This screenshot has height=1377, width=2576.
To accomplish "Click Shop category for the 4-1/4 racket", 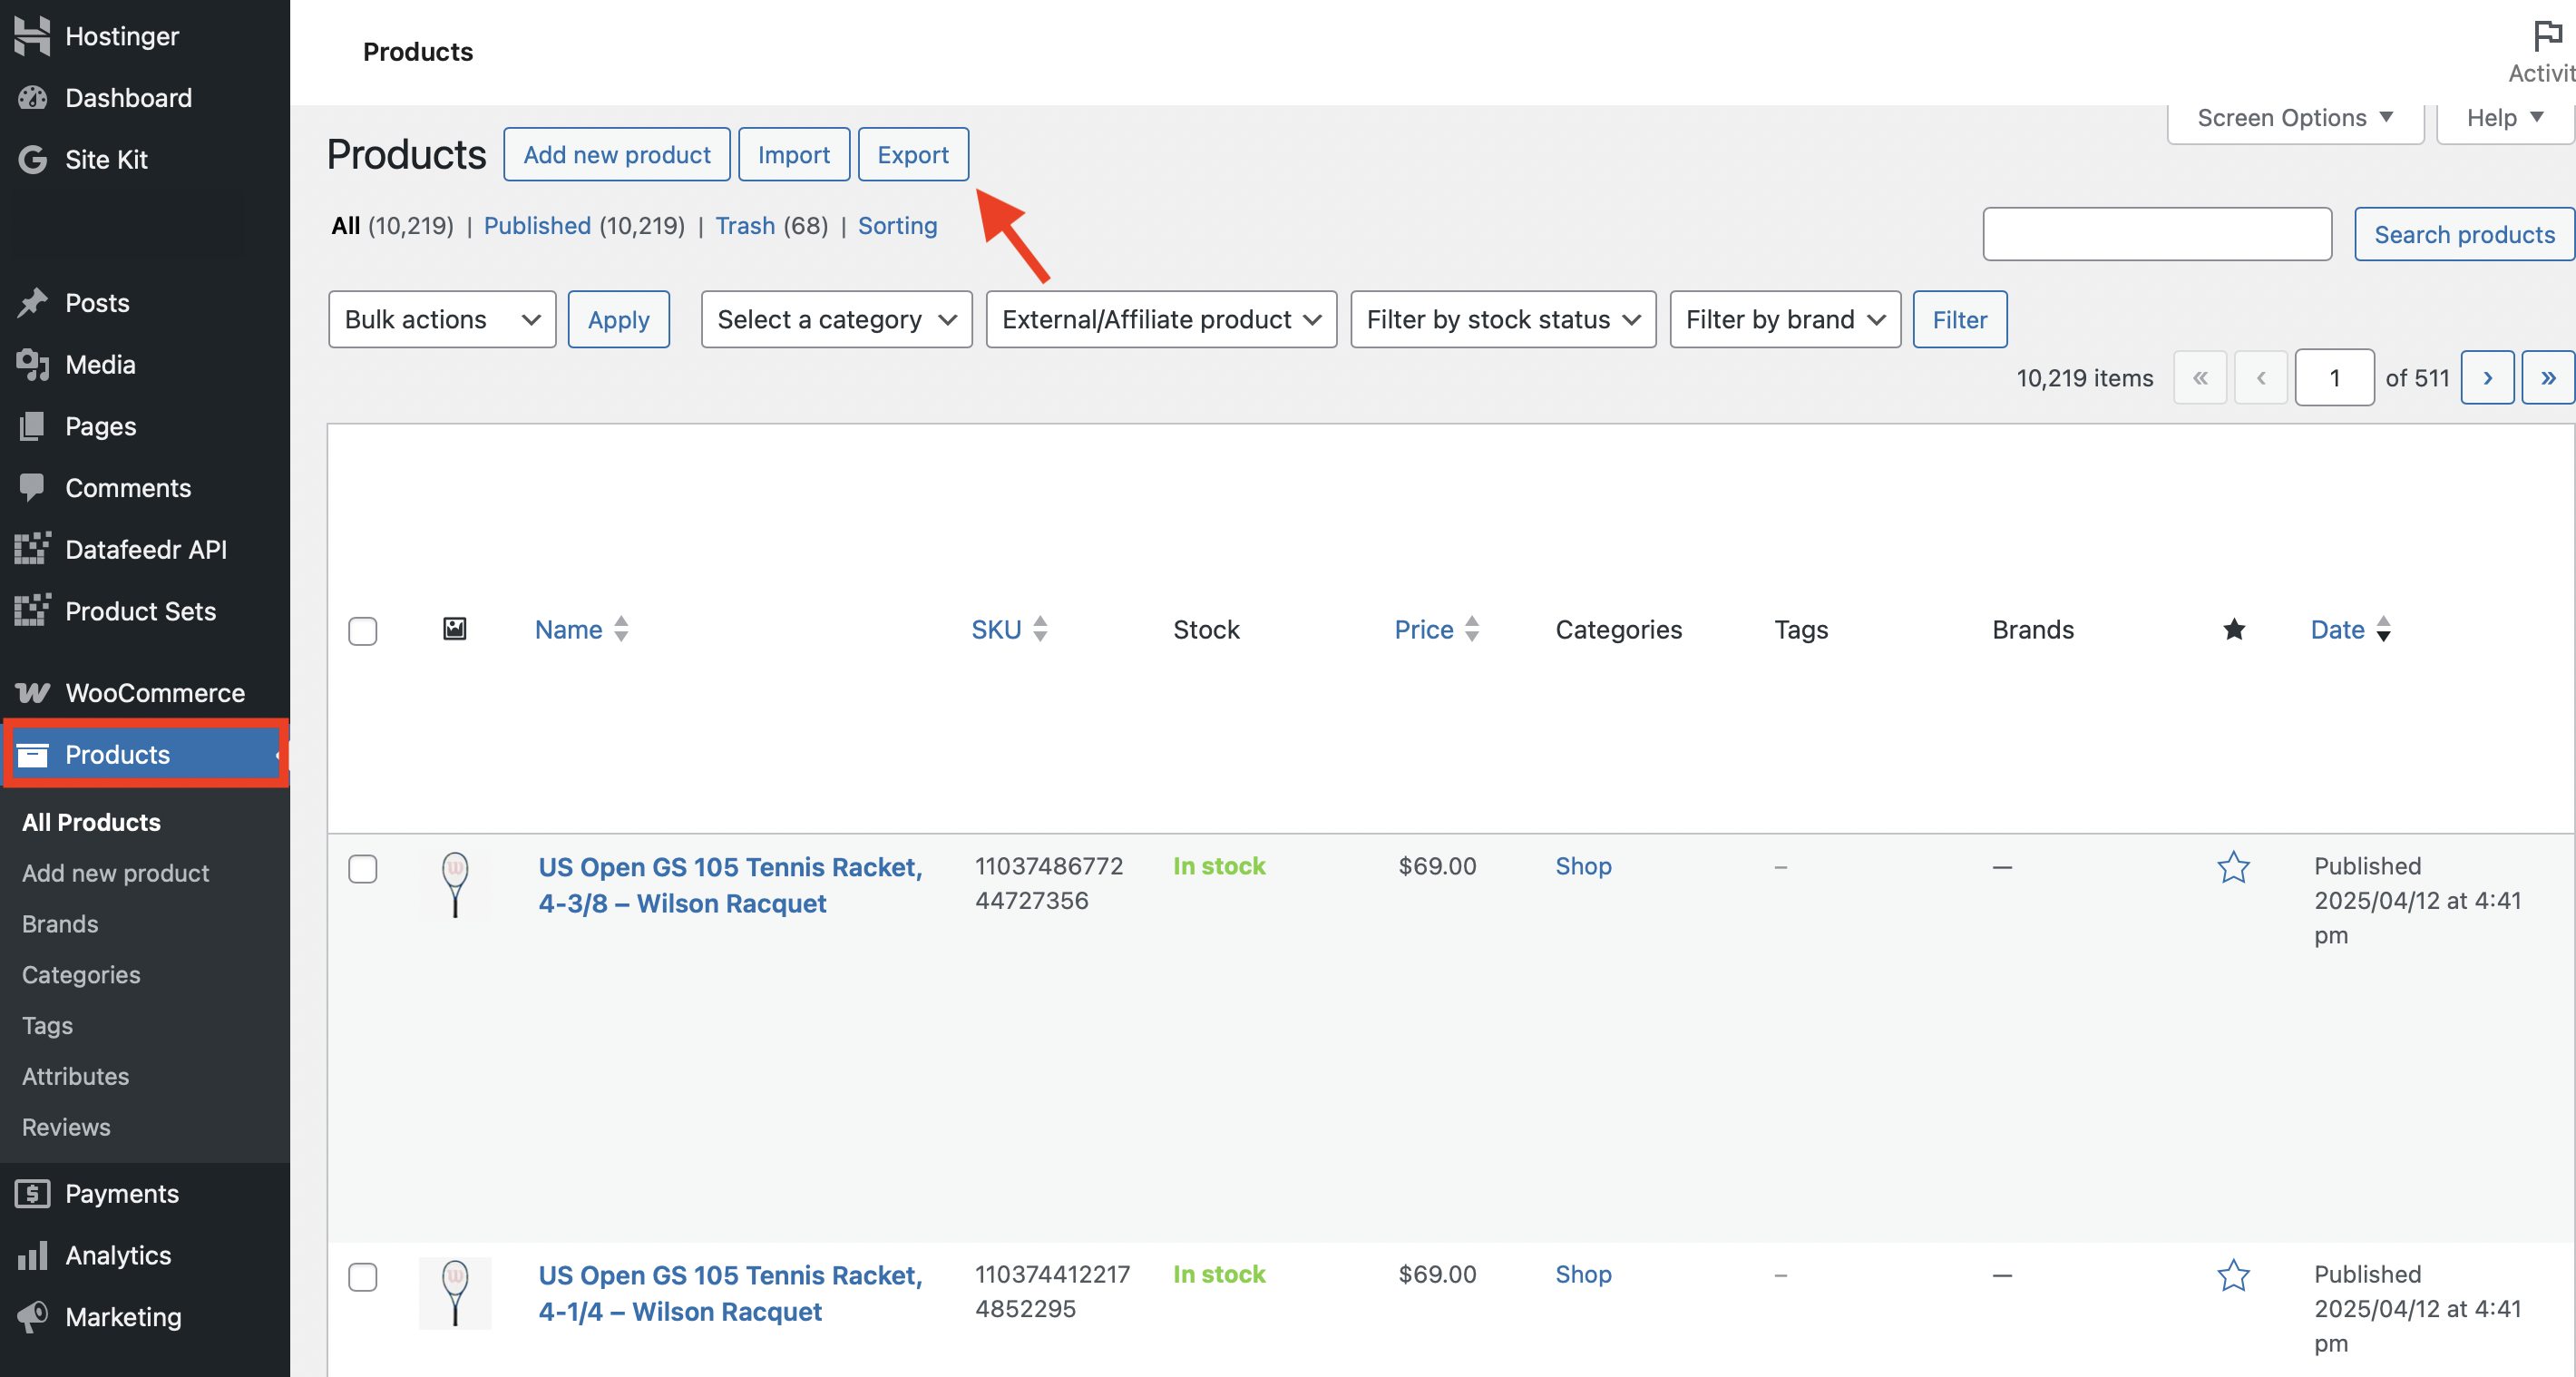I will (x=1583, y=1274).
